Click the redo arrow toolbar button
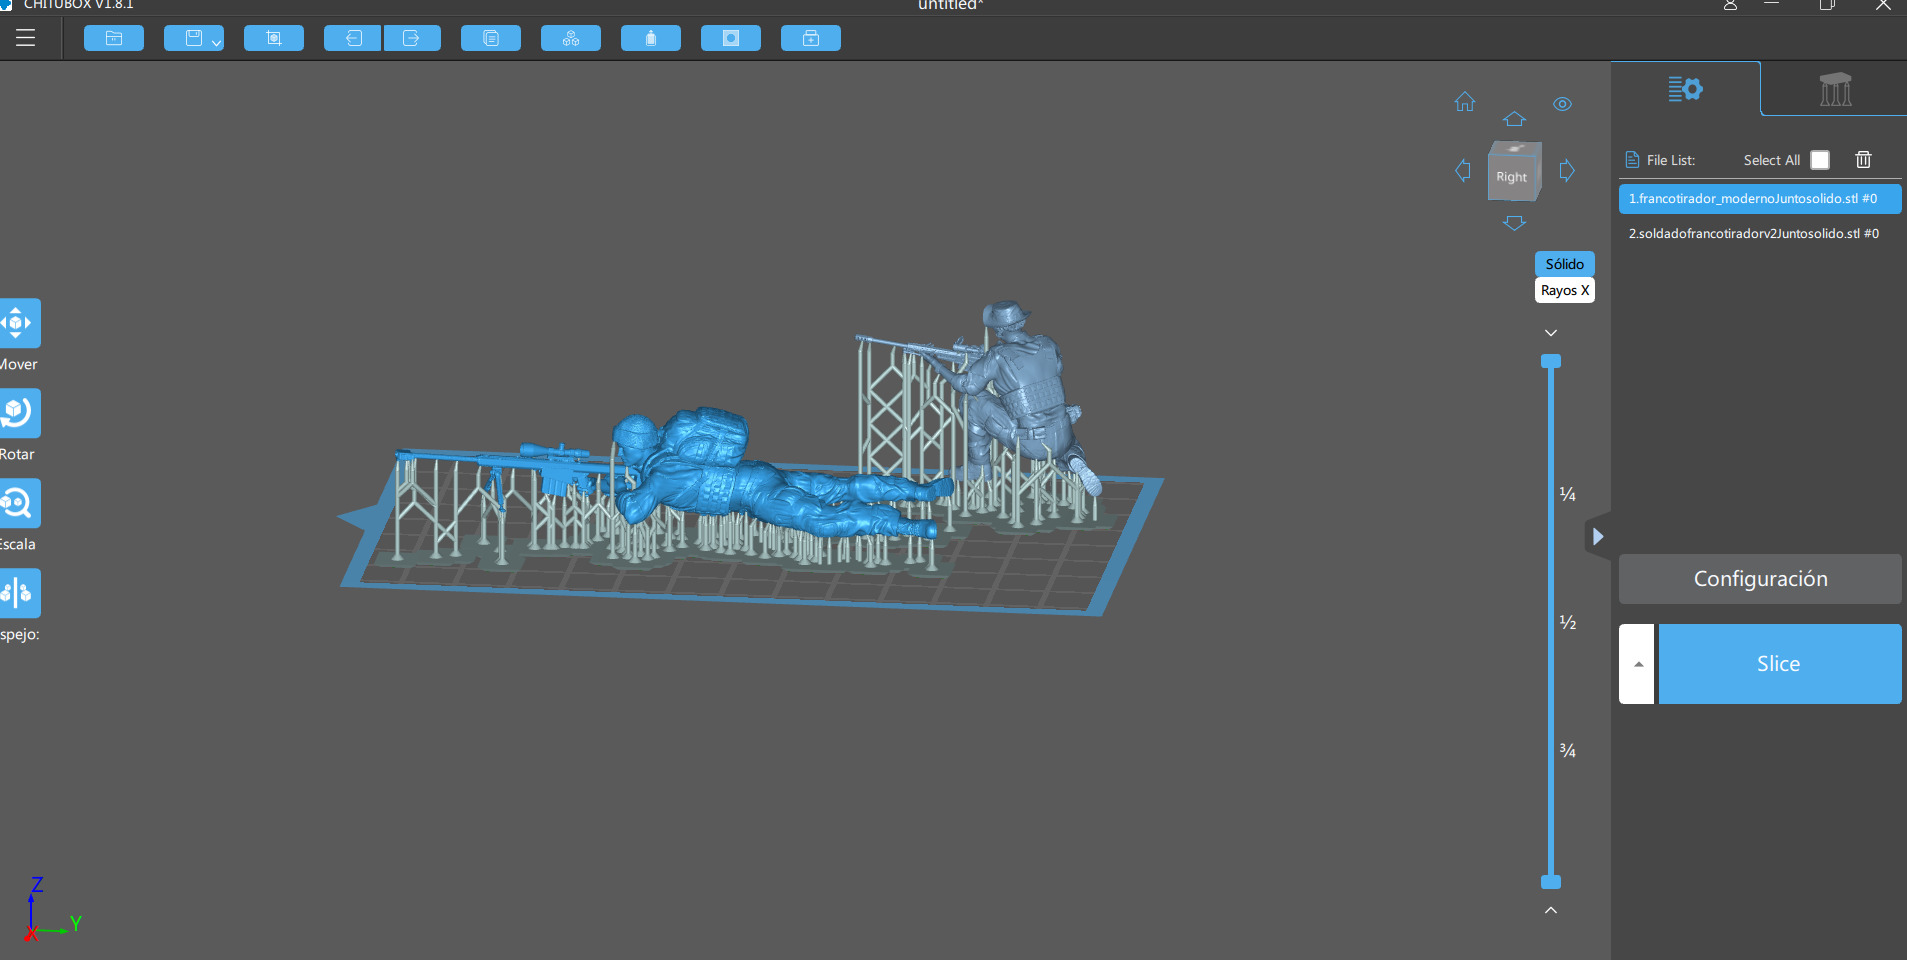Screen dimensions: 1907x960 pyautogui.click(x=412, y=38)
